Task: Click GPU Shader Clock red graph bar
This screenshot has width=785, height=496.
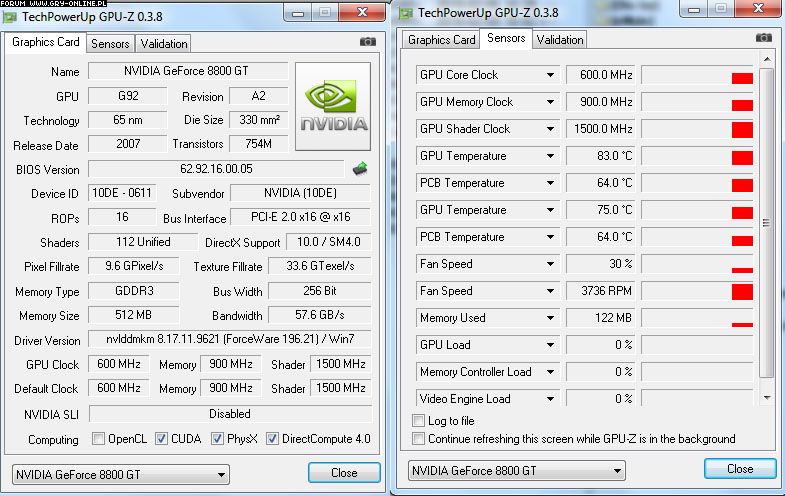Action: 742,130
